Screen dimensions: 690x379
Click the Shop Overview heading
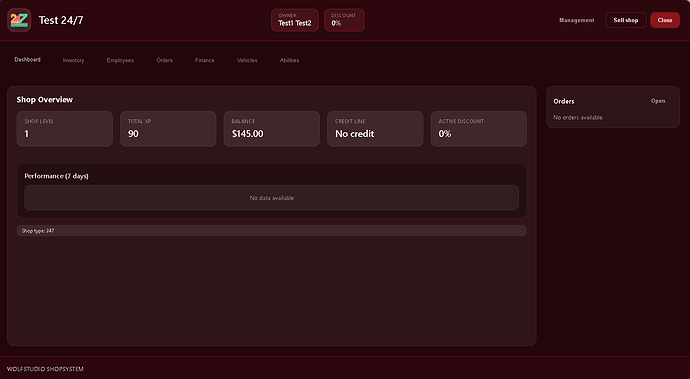pyautogui.click(x=44, y=99)
